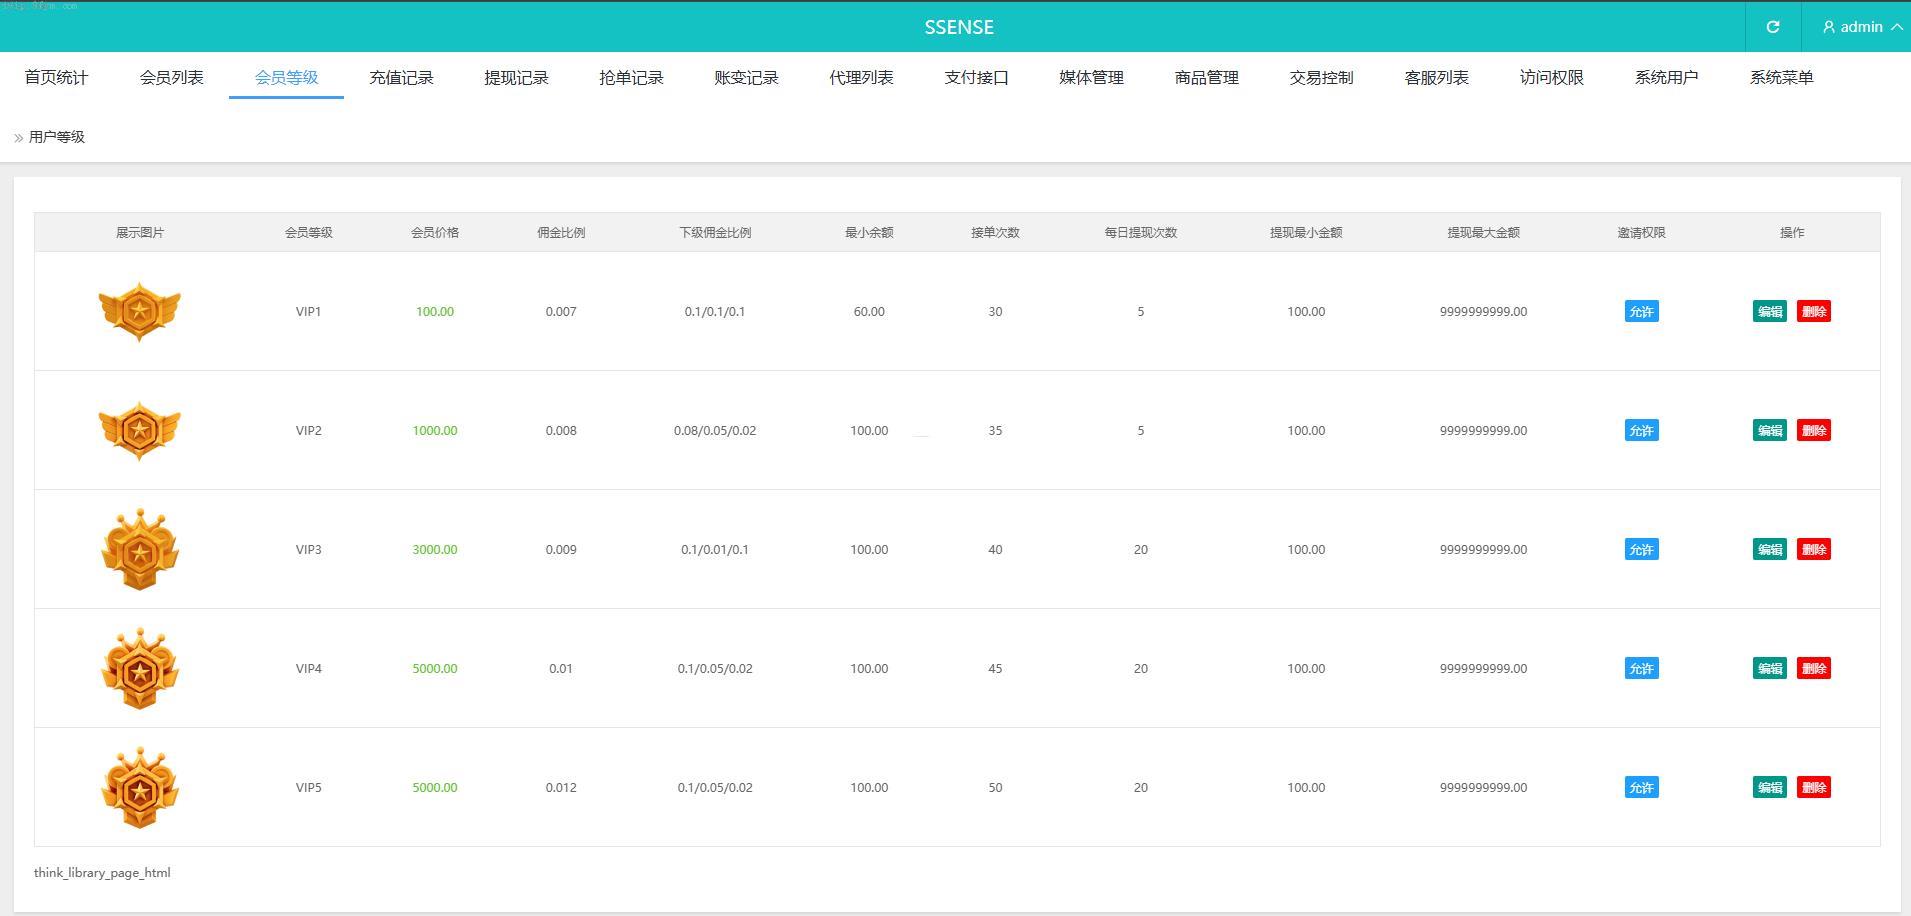Image resolution: width=1911 pixels, height=916 pixels.
Task: Toggle the VIP3 invite permission tag
Action: [x=1641, y=549]
